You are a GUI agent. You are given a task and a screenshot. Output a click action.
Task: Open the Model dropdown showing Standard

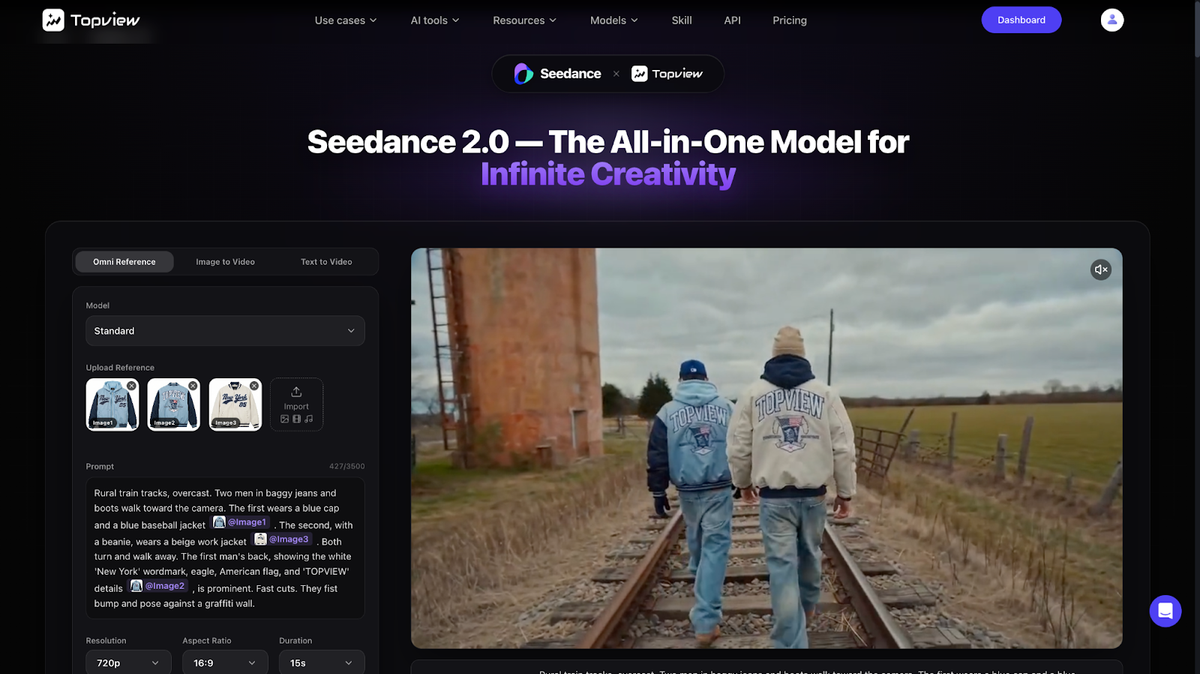224,330
